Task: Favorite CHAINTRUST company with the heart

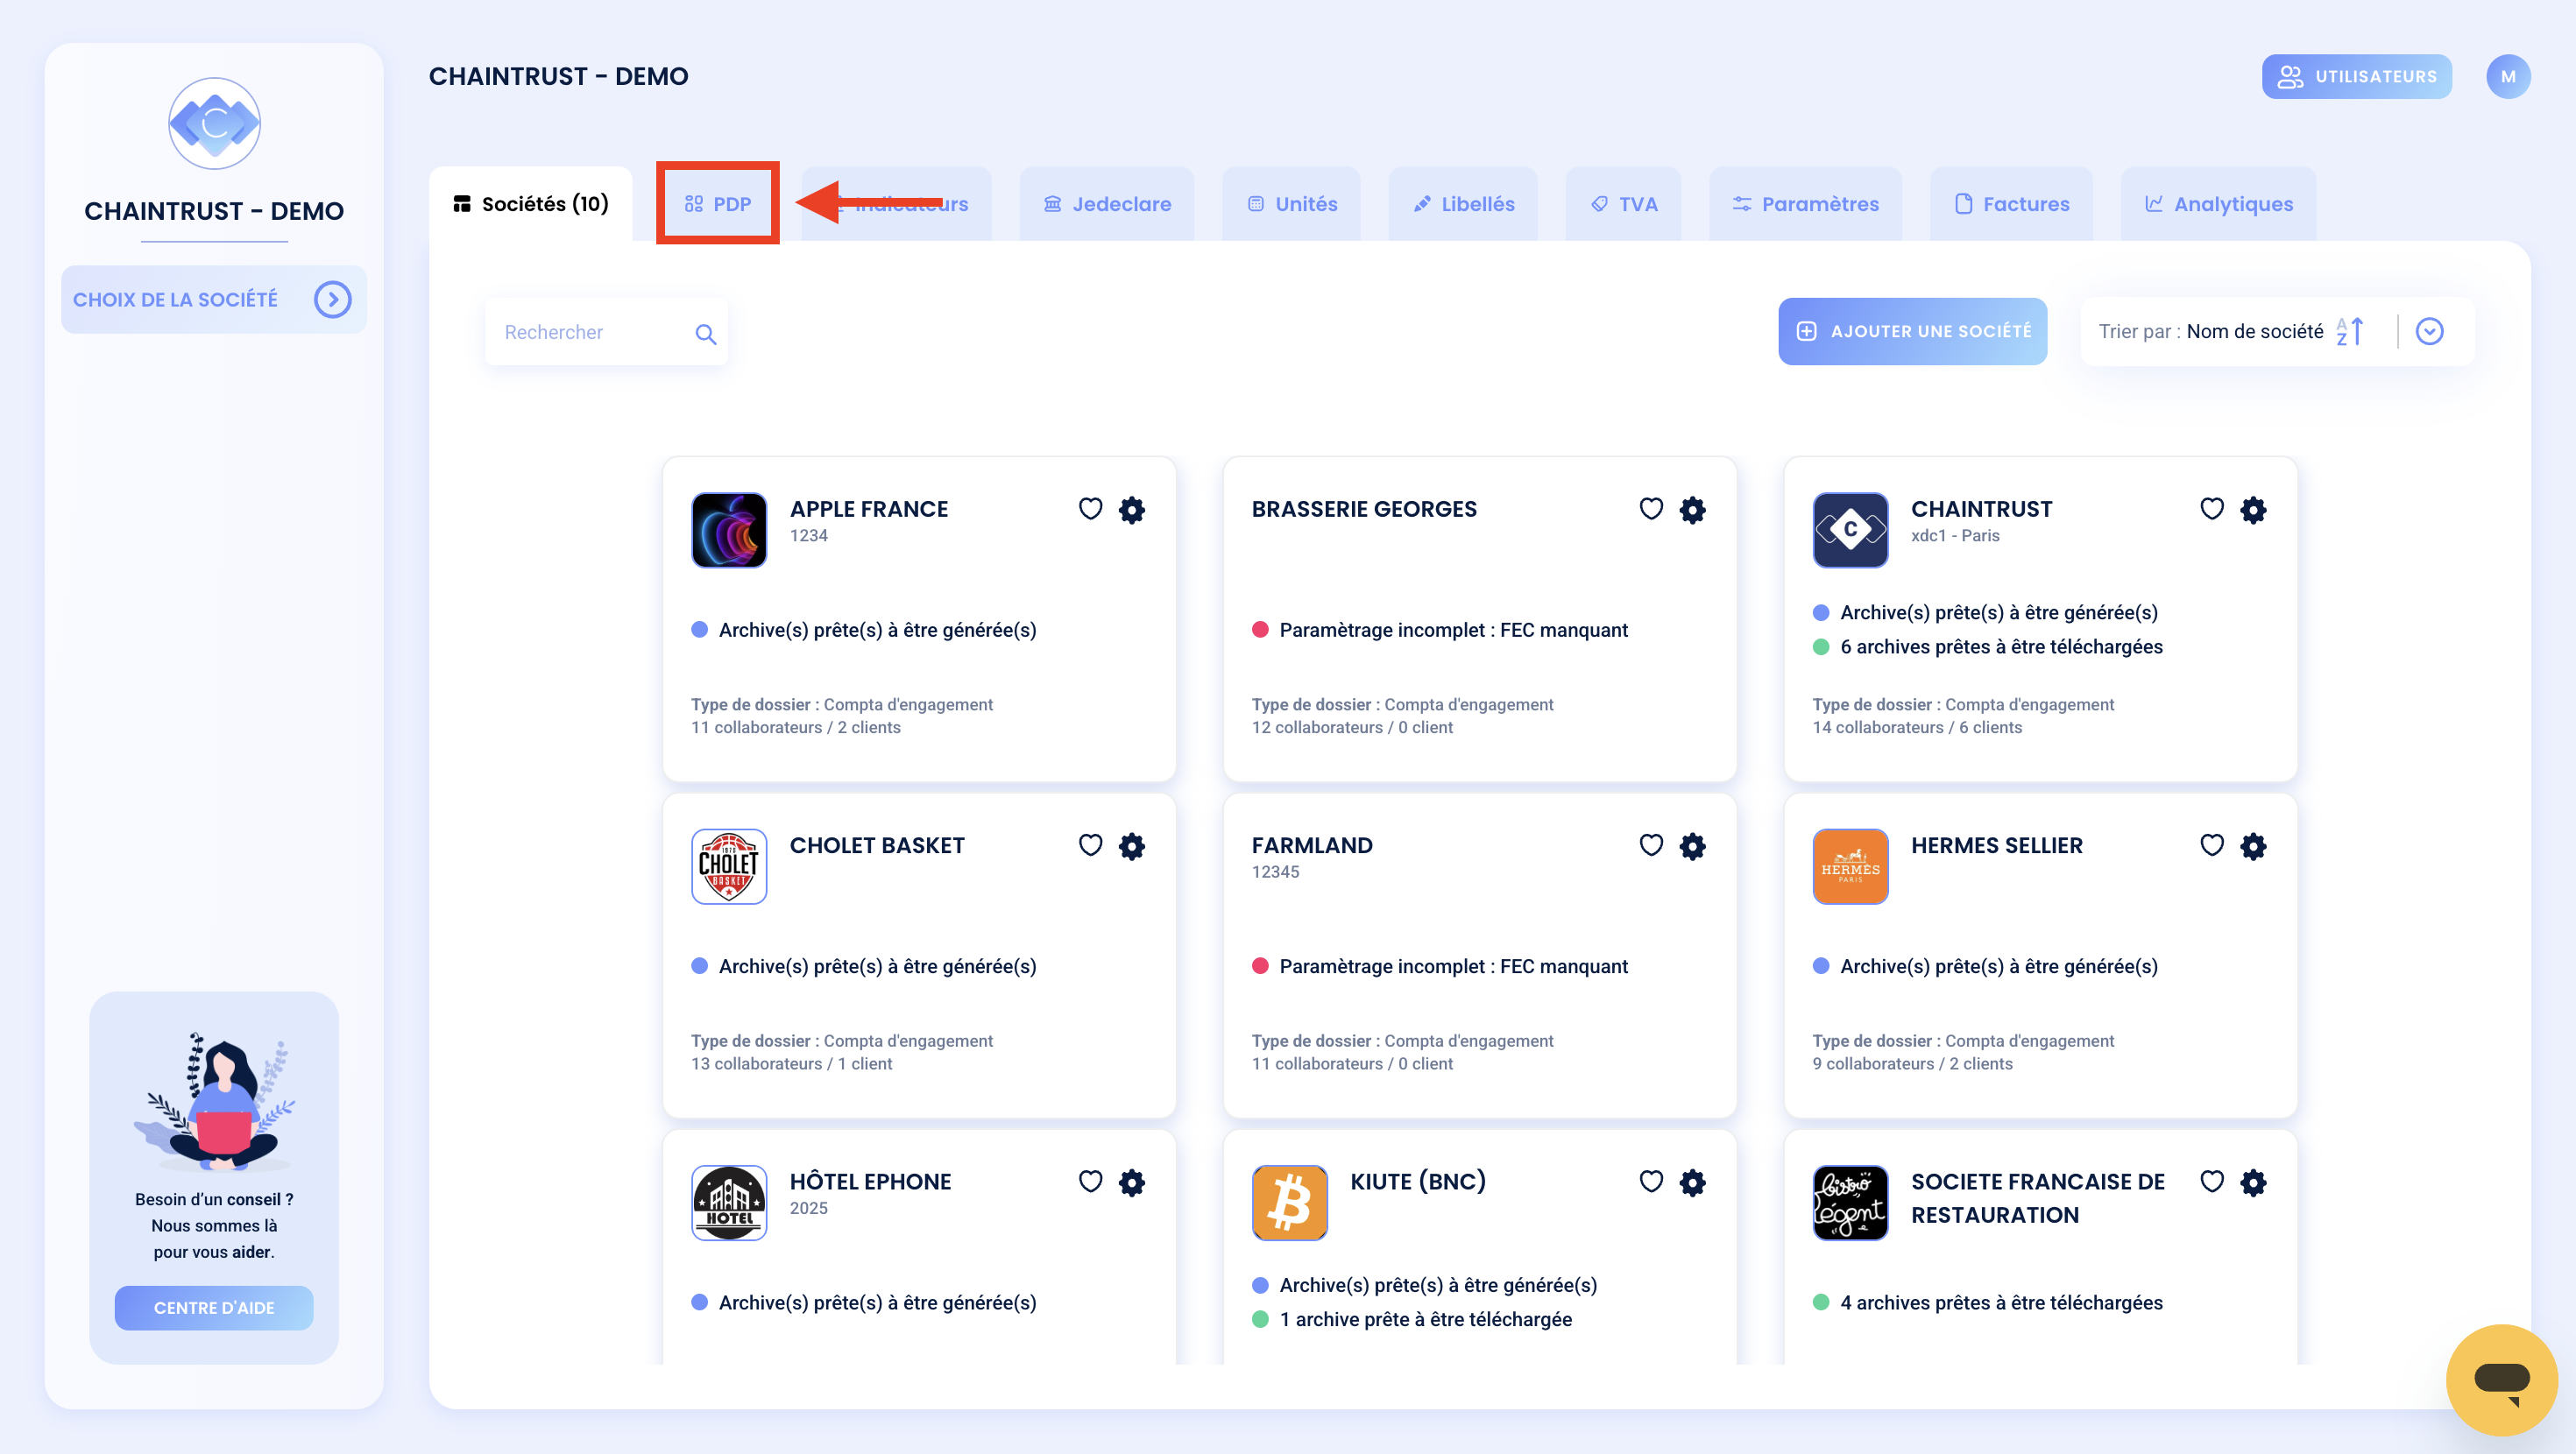Action: [2212, 509]
